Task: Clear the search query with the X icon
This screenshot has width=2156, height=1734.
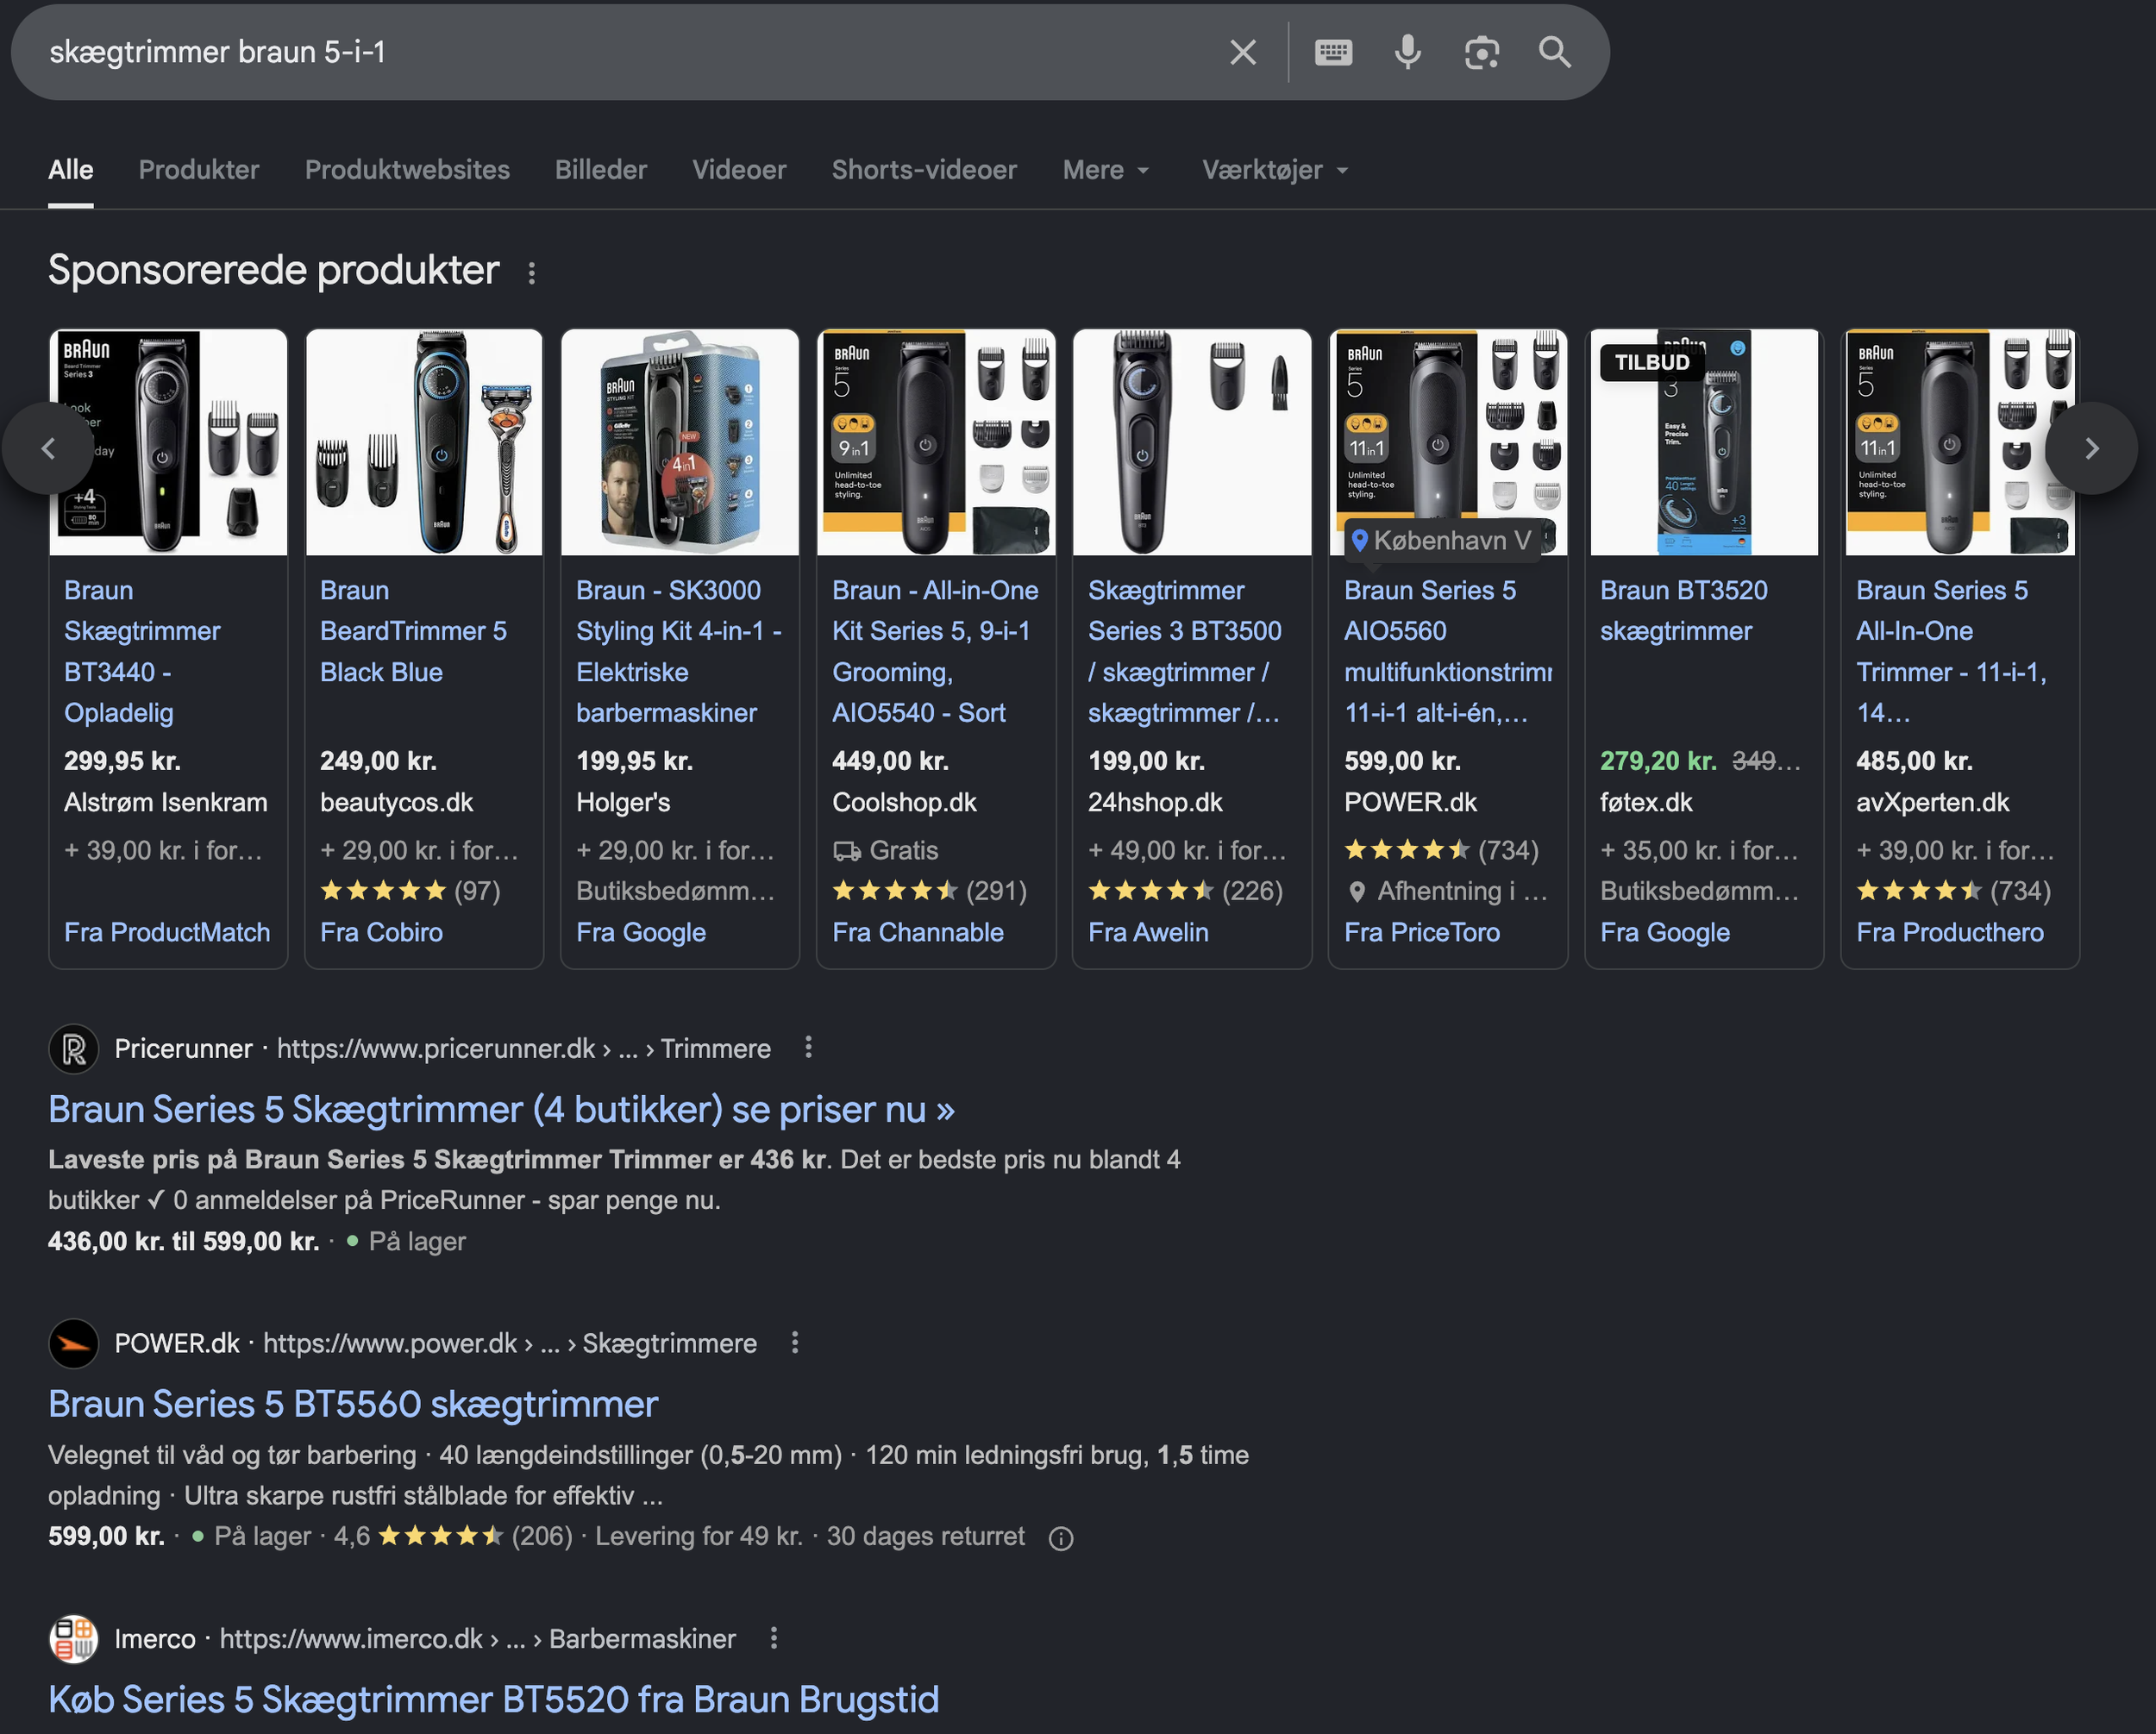Action: (x=1242, y=52)
